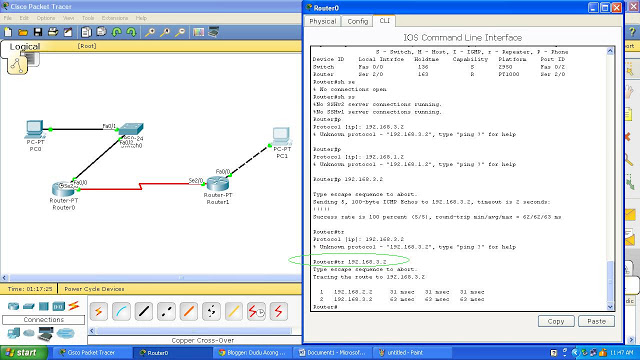The width and height of the screenshot is (640, 360).
Task: Choose Connections lightning category
Action: (x=74, y=306)
